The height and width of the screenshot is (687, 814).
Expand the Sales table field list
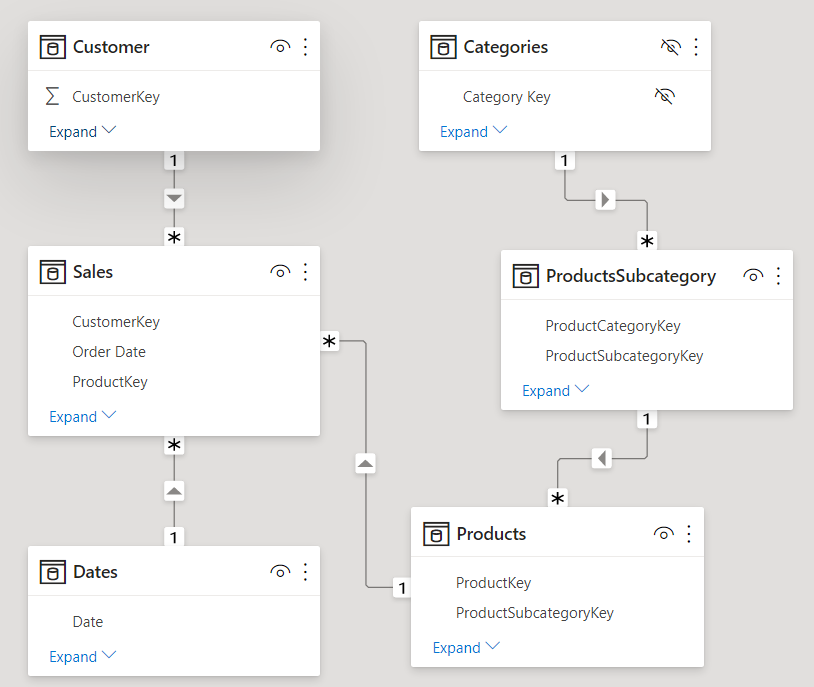coord(83,417)
